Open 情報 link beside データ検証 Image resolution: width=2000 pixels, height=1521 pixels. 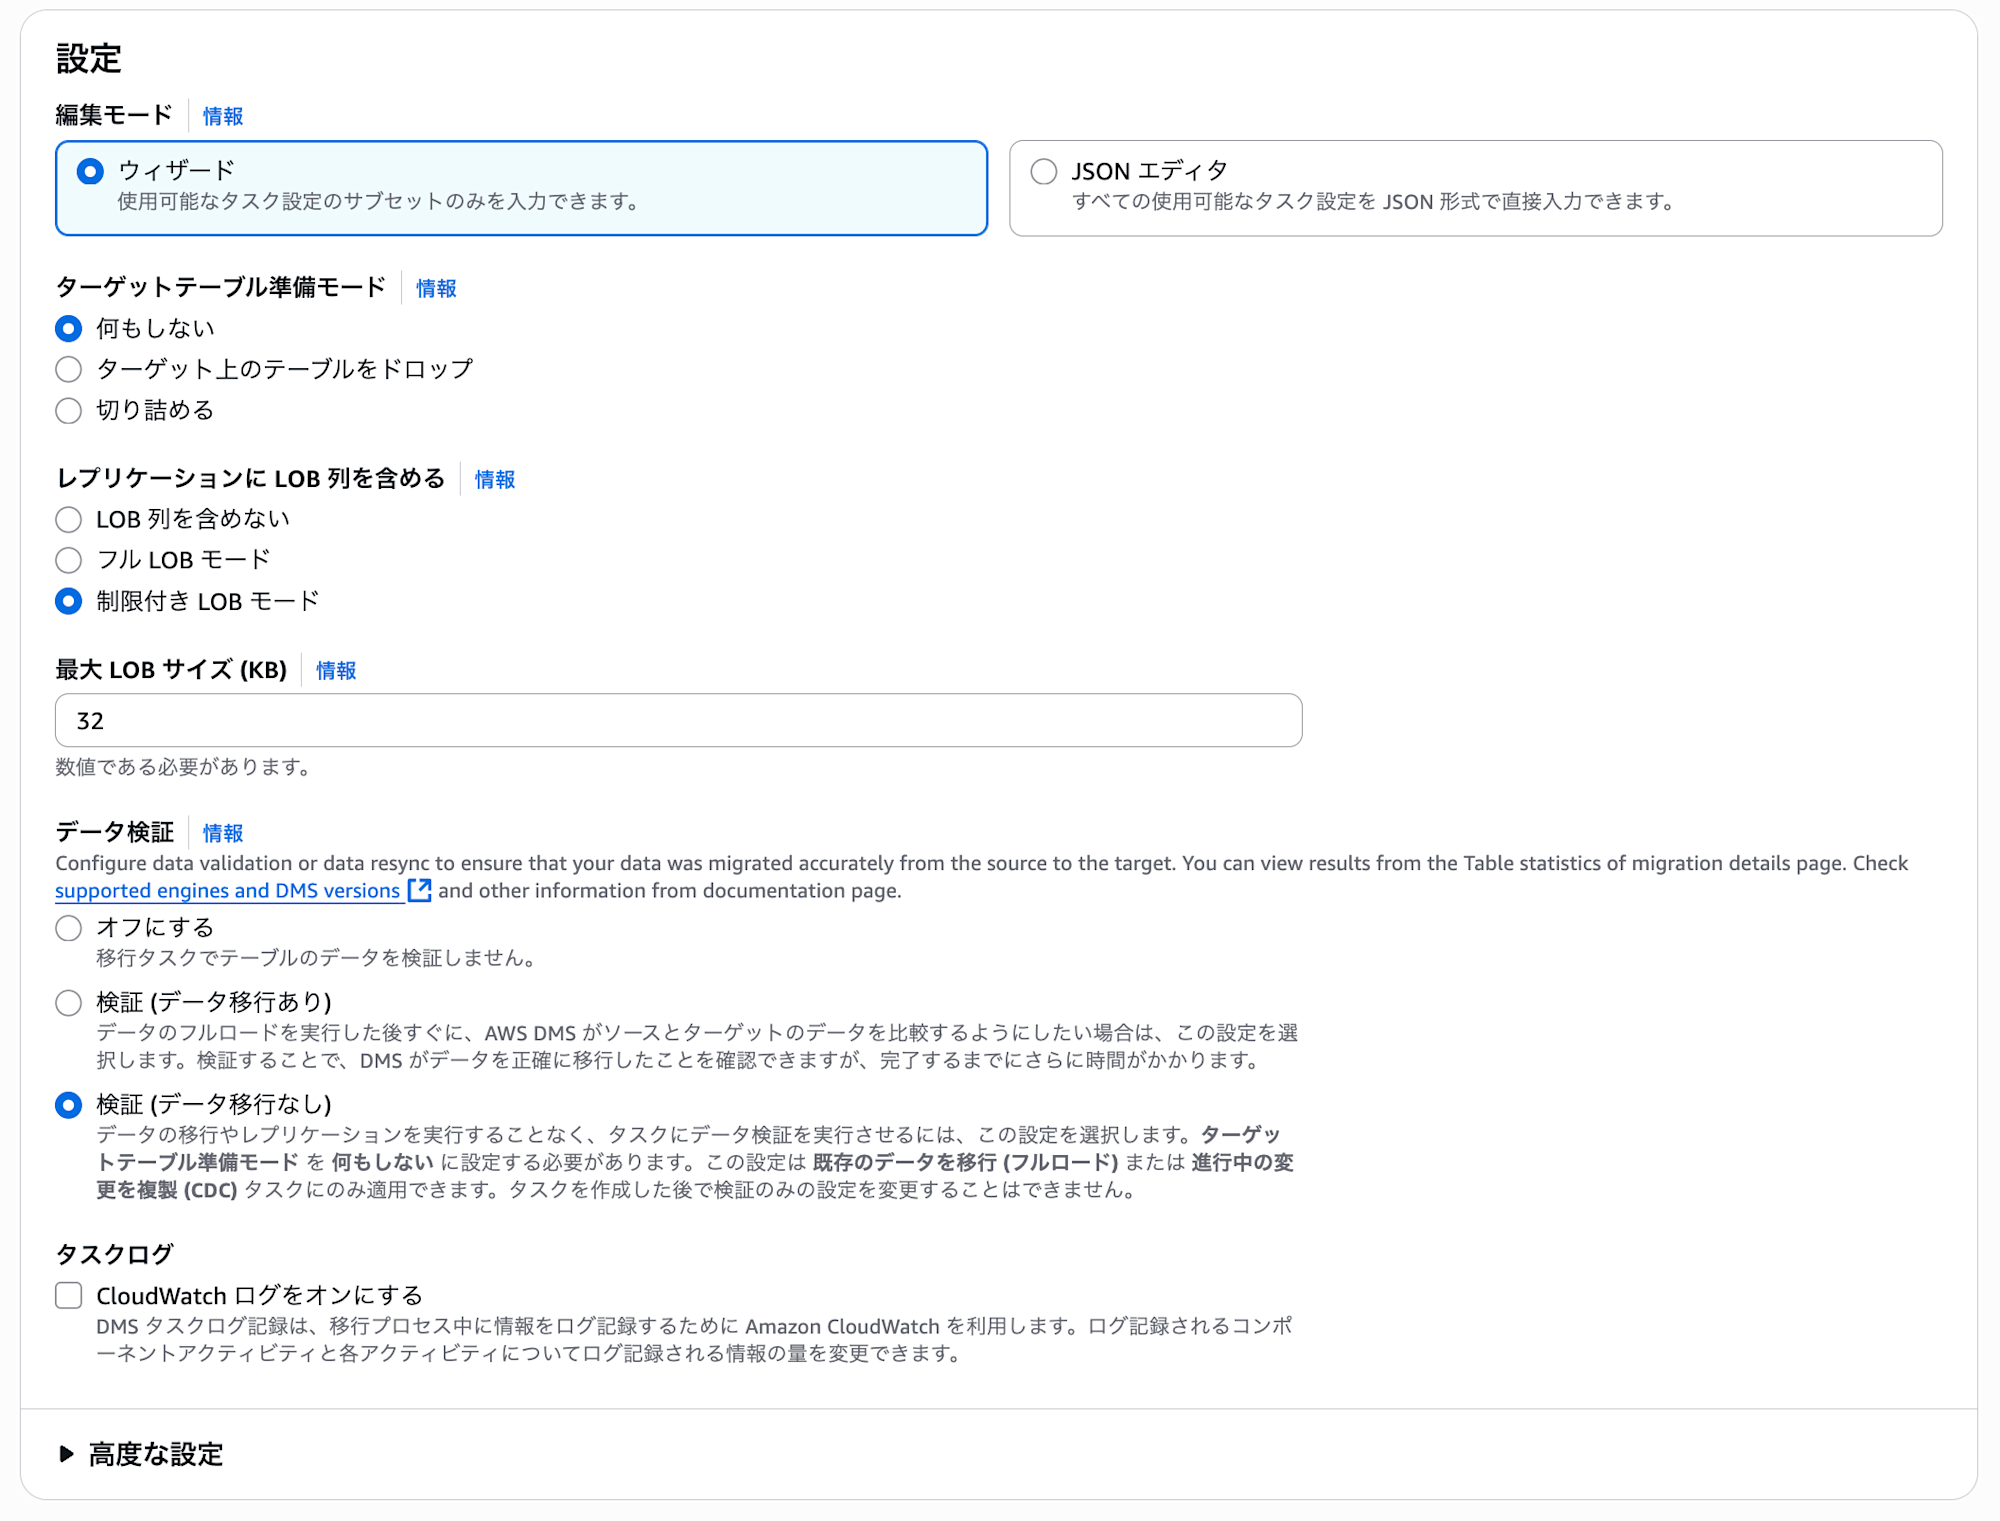[222, 833]
